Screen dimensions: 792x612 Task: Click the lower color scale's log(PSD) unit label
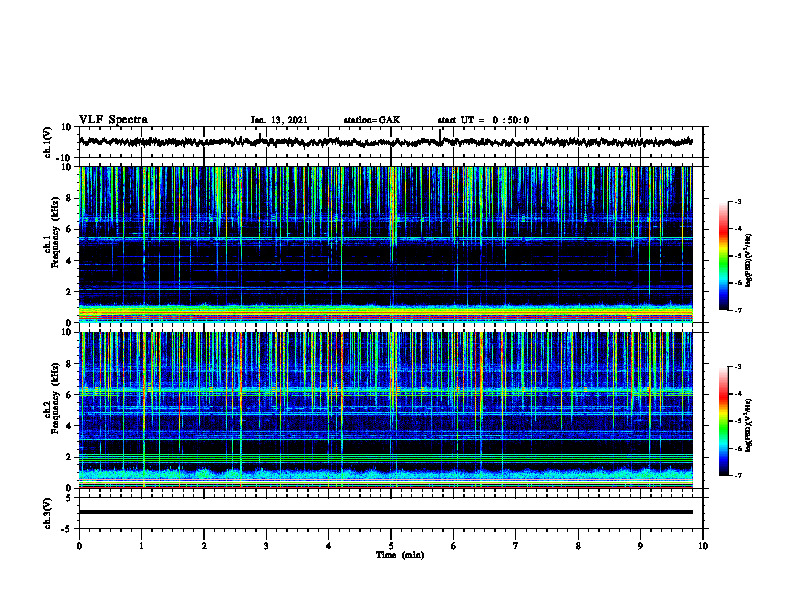coord(749,425)
